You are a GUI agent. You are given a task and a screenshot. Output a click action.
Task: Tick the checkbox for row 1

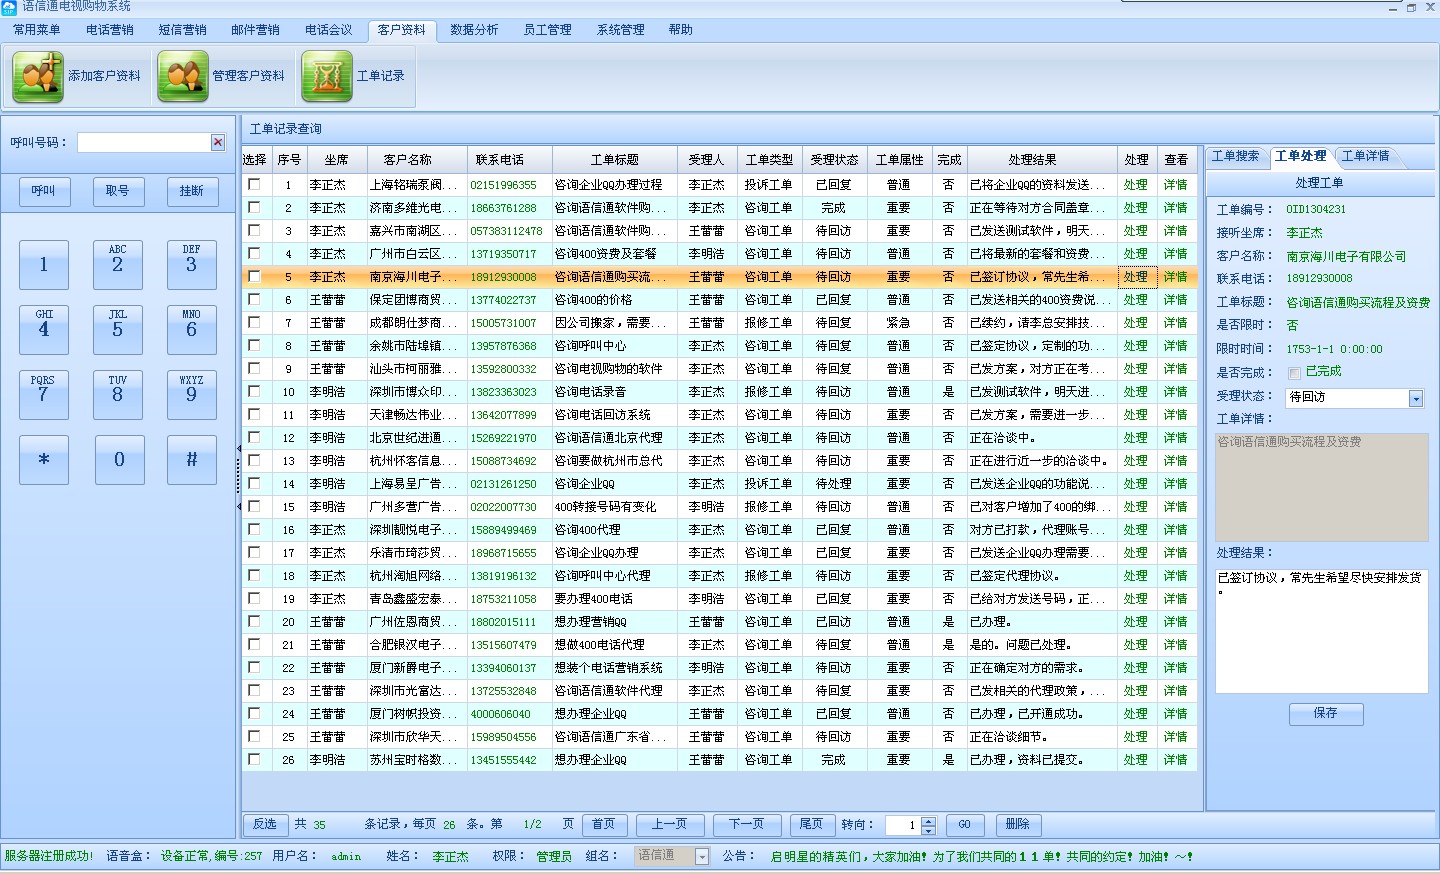[x=254, y=185]
